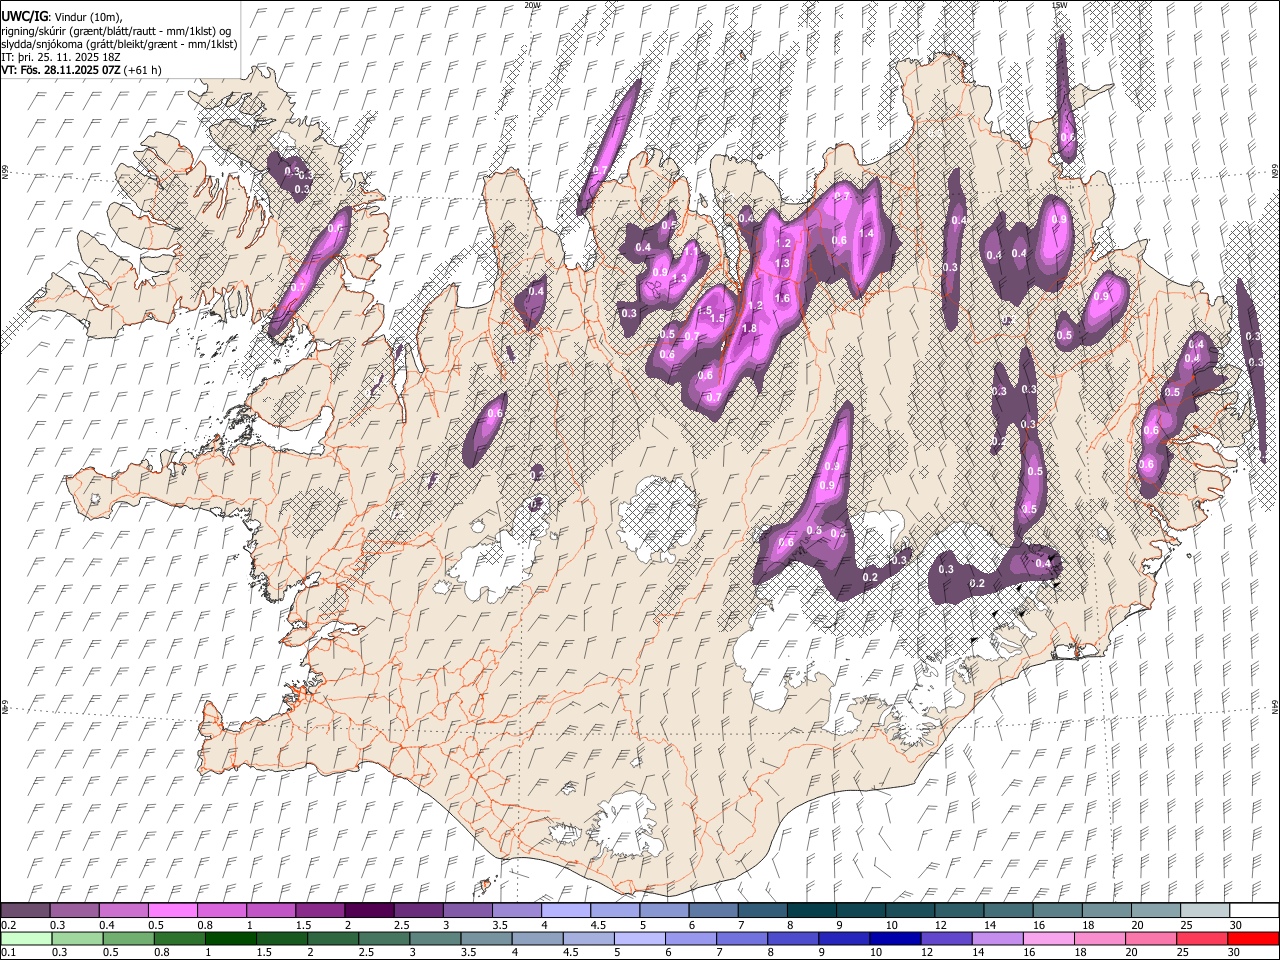1280x960 pixels.
Task: Click the 1.8 snowfall value on the map
Action: [749, 328]
